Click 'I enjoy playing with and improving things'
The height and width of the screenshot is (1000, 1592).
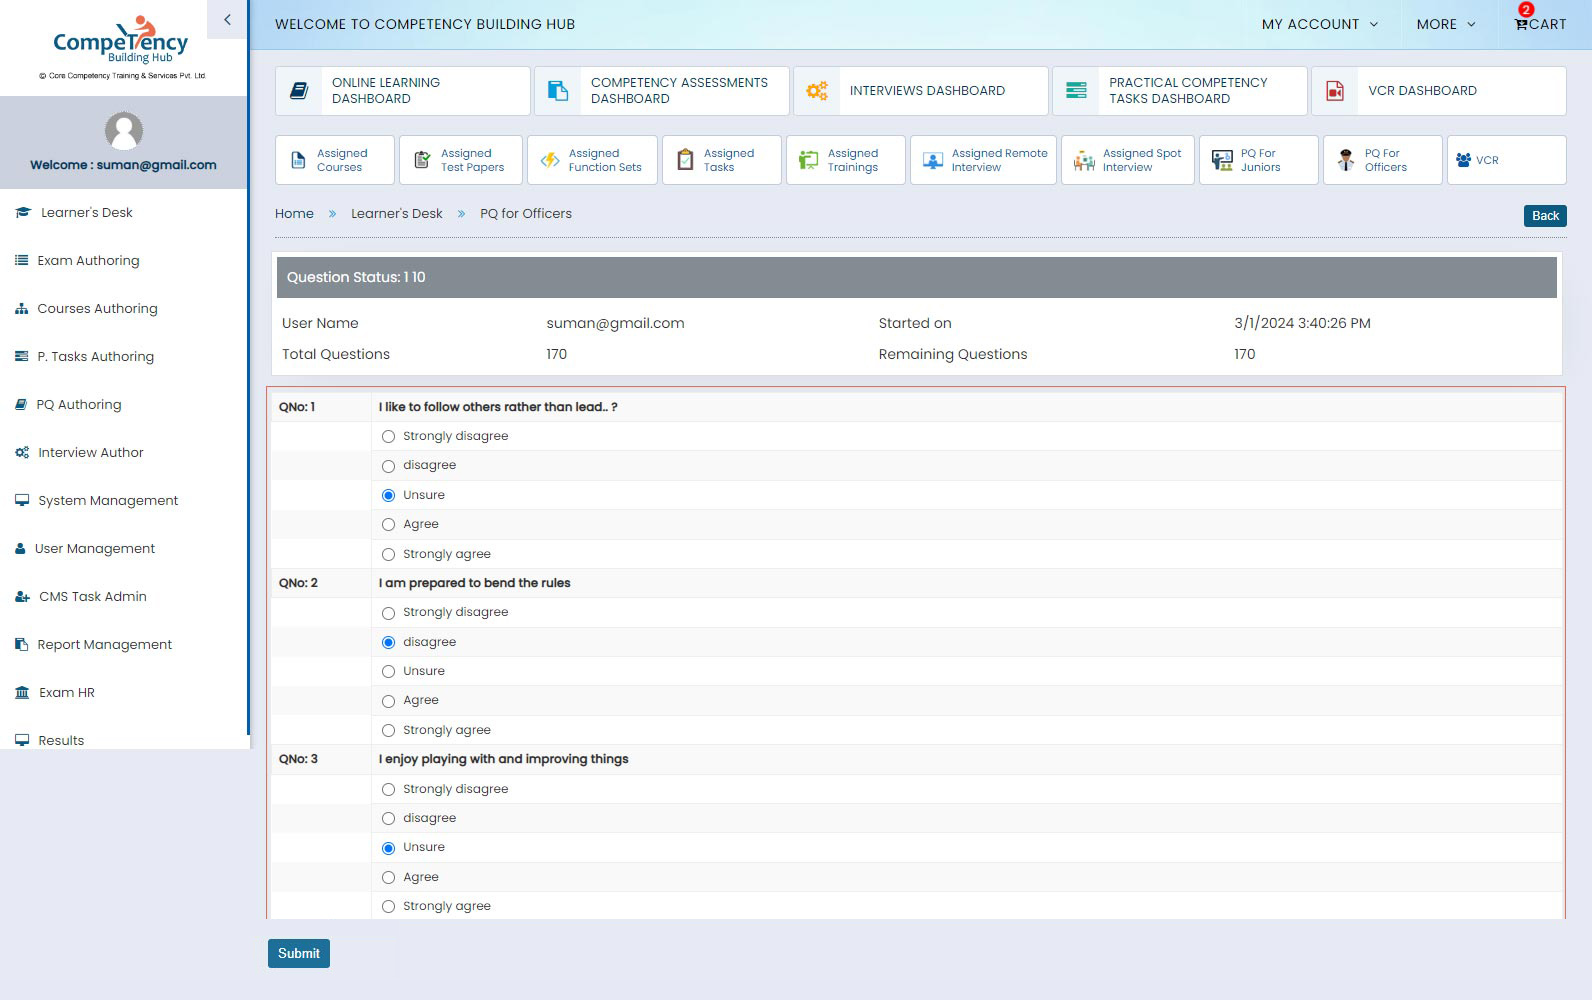pyautogui.click(x=503, y=759)
